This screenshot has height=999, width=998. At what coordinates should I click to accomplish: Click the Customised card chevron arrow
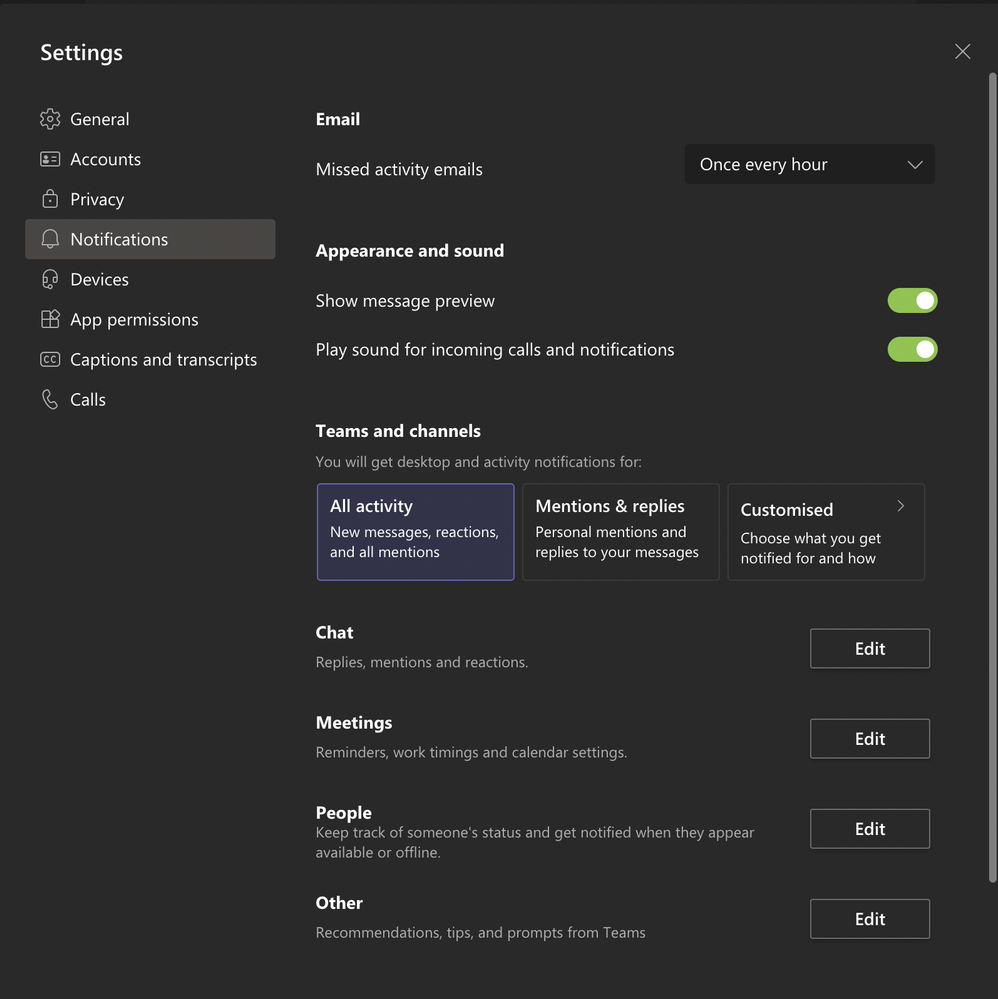(900, 506)
